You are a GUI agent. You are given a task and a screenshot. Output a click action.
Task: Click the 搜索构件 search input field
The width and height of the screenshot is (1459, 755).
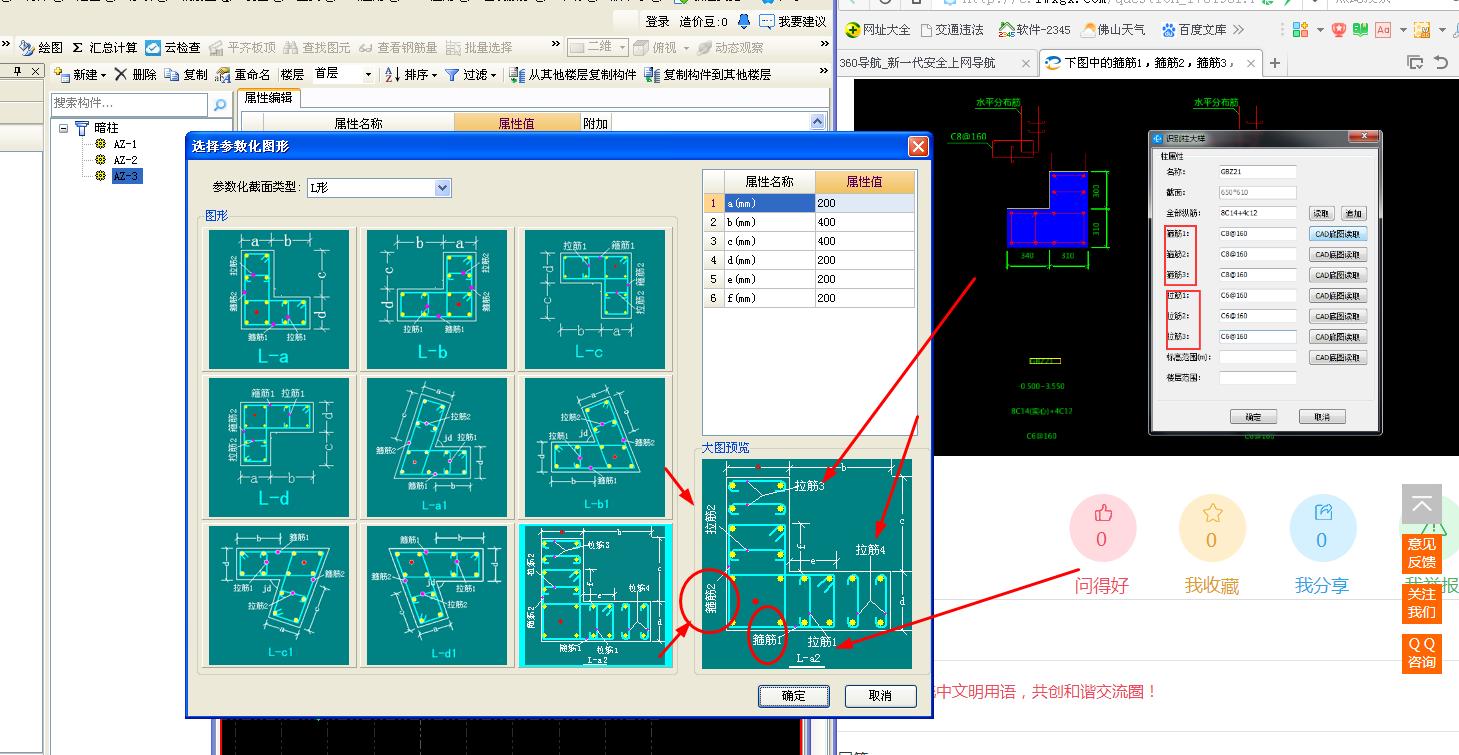[130, 104]
